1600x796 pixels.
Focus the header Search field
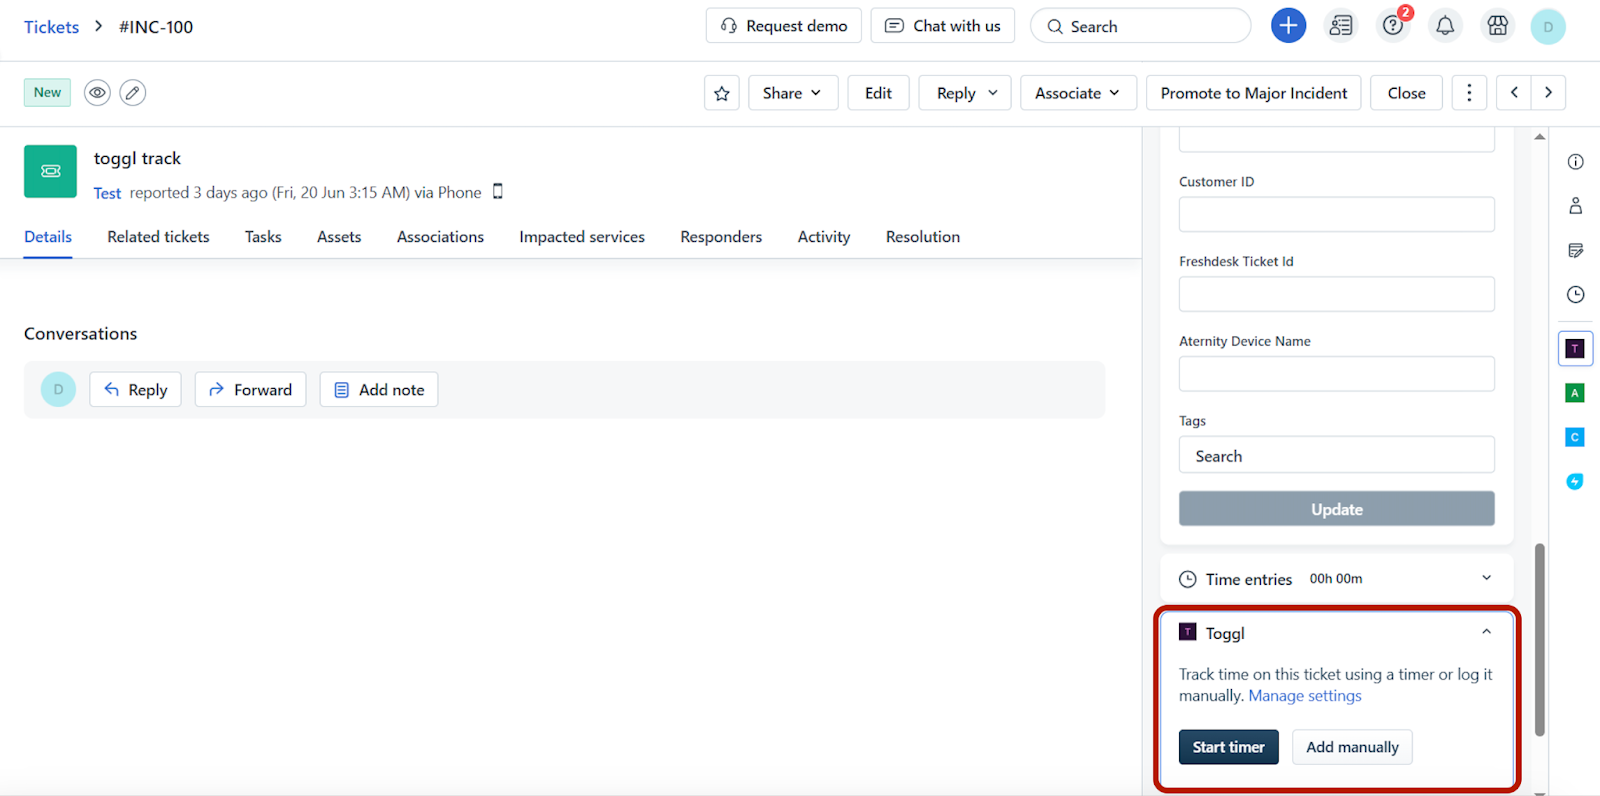pyautogui.click(x=1141, y=26)
